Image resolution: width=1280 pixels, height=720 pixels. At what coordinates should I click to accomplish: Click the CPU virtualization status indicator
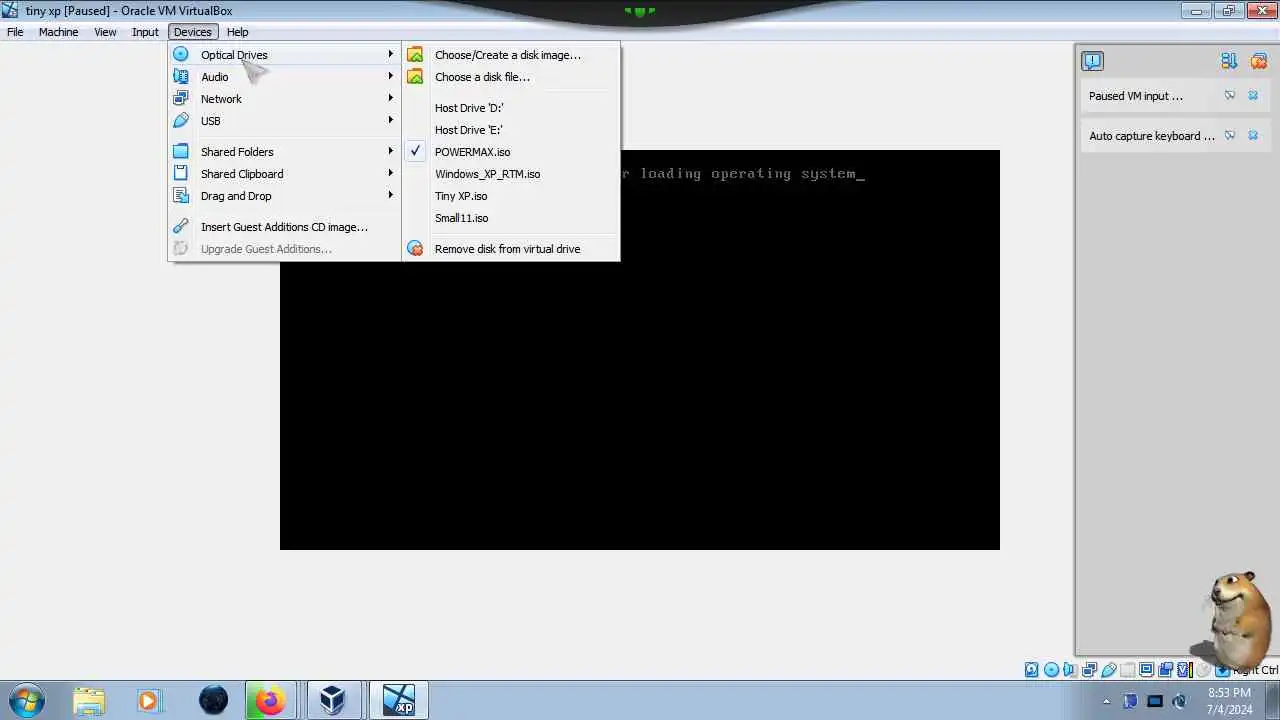click(1184, 670)
